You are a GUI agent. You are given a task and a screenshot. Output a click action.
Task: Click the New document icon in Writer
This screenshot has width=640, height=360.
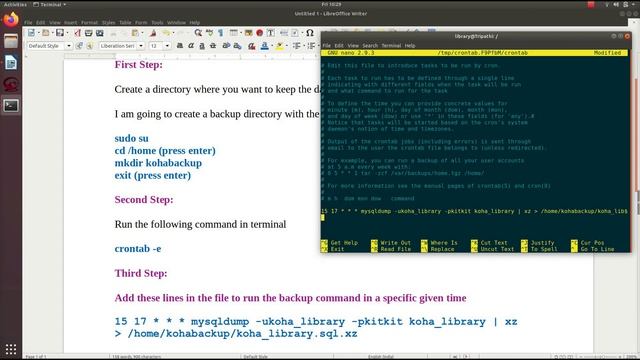point(31,33)
